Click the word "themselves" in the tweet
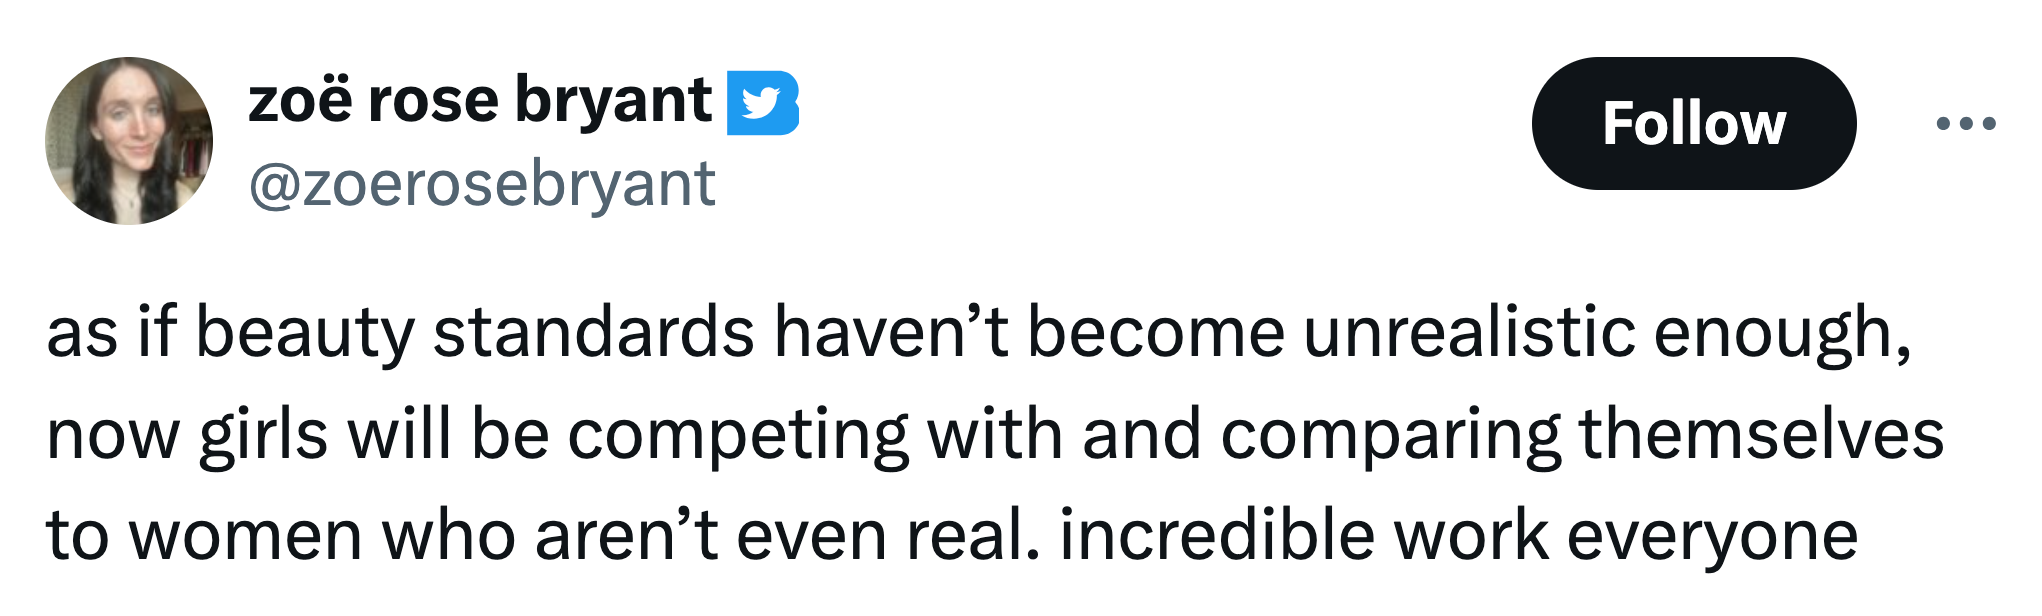 click(1761, 435)
